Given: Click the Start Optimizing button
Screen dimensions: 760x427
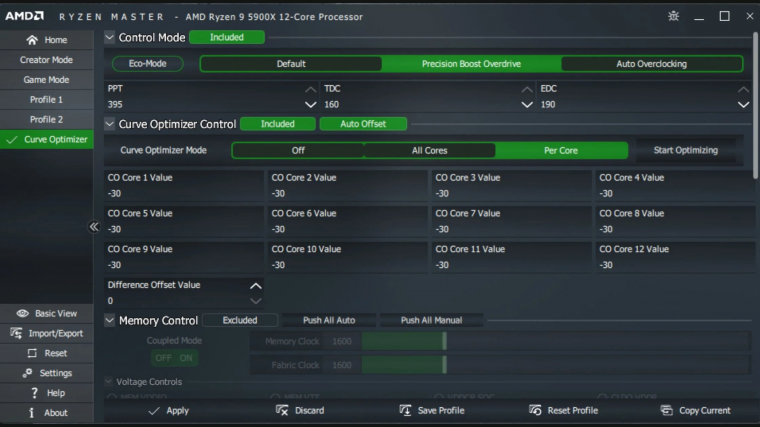Looking at the screenshot, I should (685, 150).
